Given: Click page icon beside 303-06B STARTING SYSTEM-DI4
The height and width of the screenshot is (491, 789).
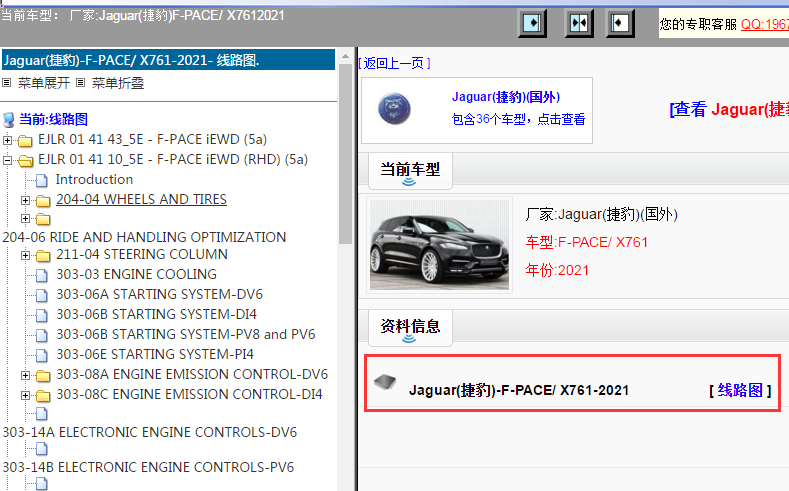Looking at the screenshot, I should click(42, 315).
